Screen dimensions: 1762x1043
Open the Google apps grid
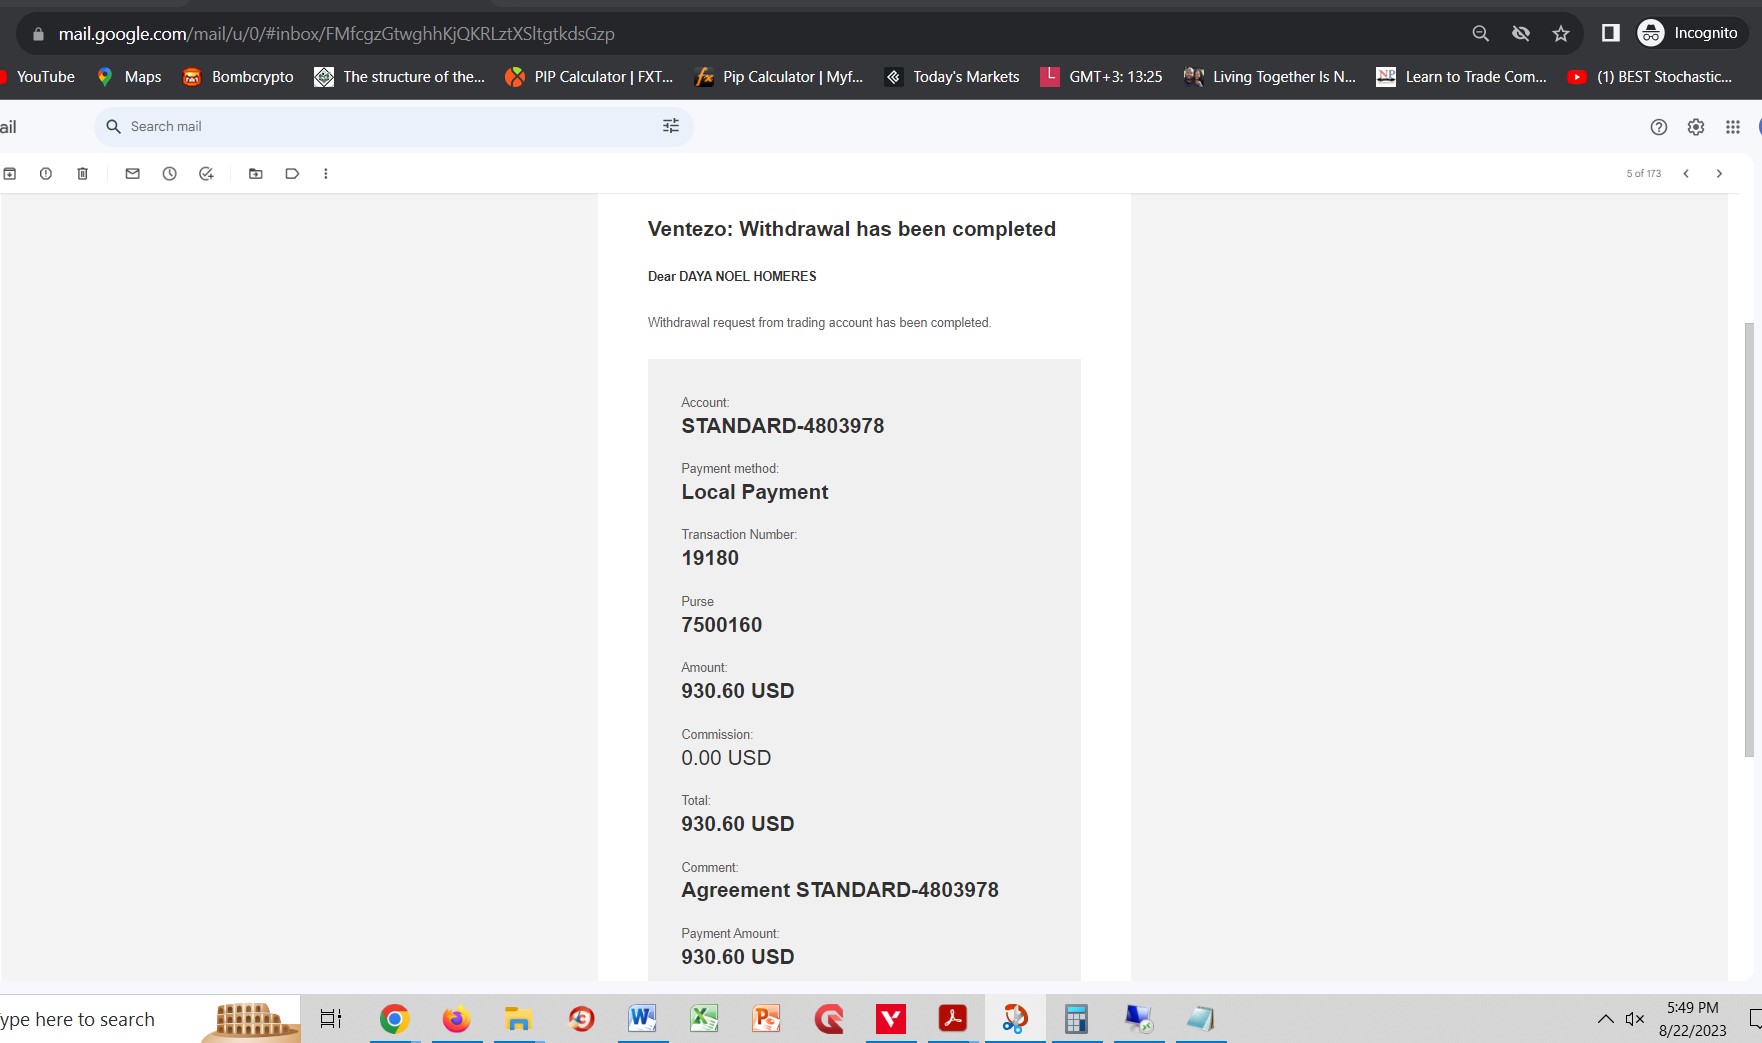click(1733, 127)
